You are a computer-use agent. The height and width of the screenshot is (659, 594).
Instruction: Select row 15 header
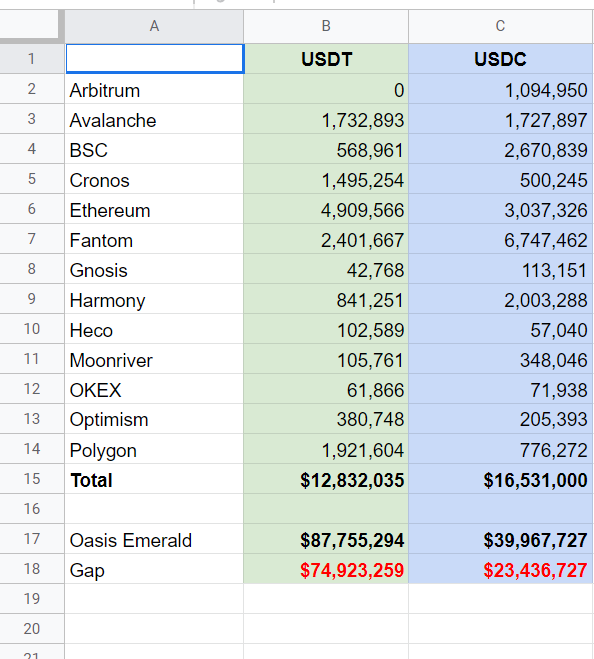pyautogui.click(x=32, y=479)
